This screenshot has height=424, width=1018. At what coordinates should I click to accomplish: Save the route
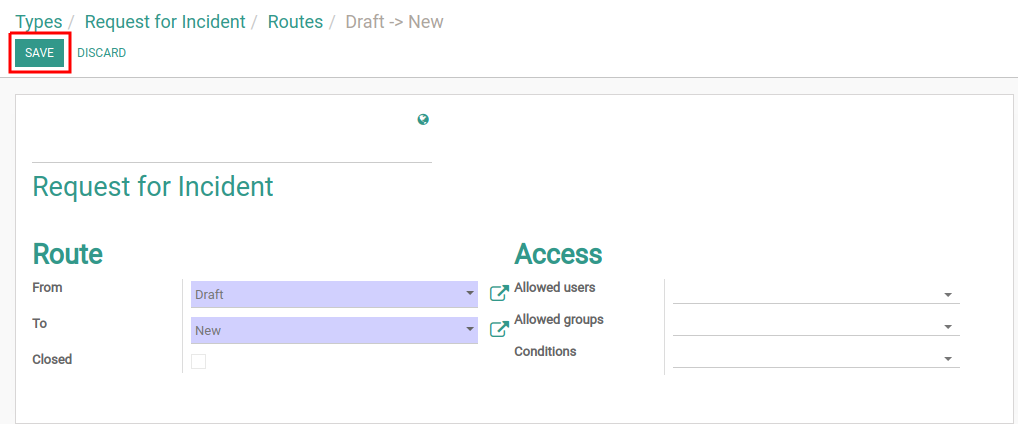pos(40,53)
